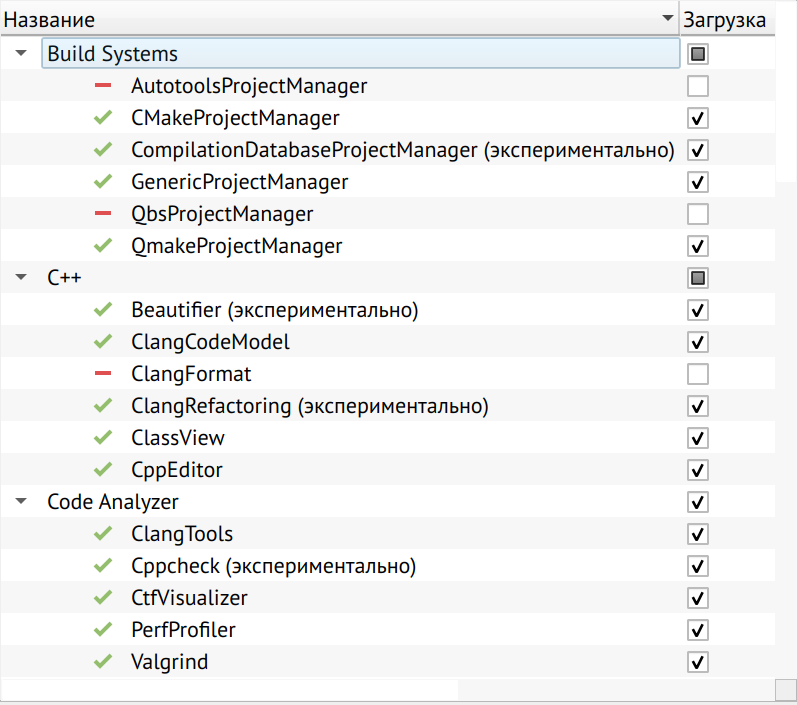Viewport: 797px width, 705px height.
Task: Select the GenericProjectManager plugin name
Action: coord(240,182)
